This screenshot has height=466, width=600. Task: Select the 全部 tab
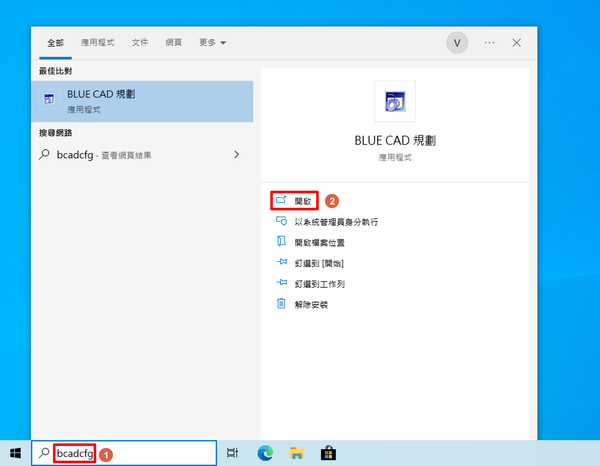pos(55,42)
